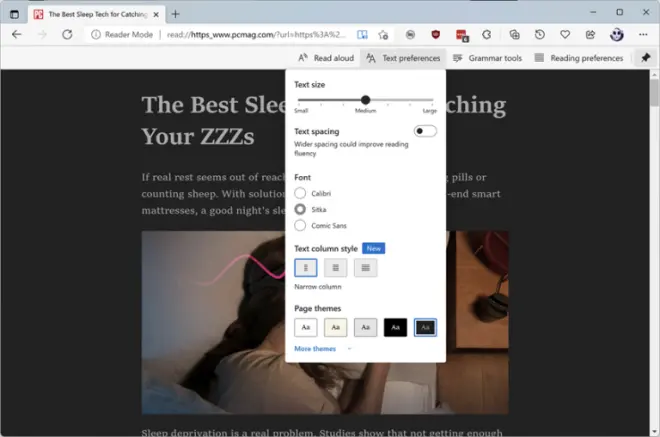Open the red calendar extension with badge

462,35
